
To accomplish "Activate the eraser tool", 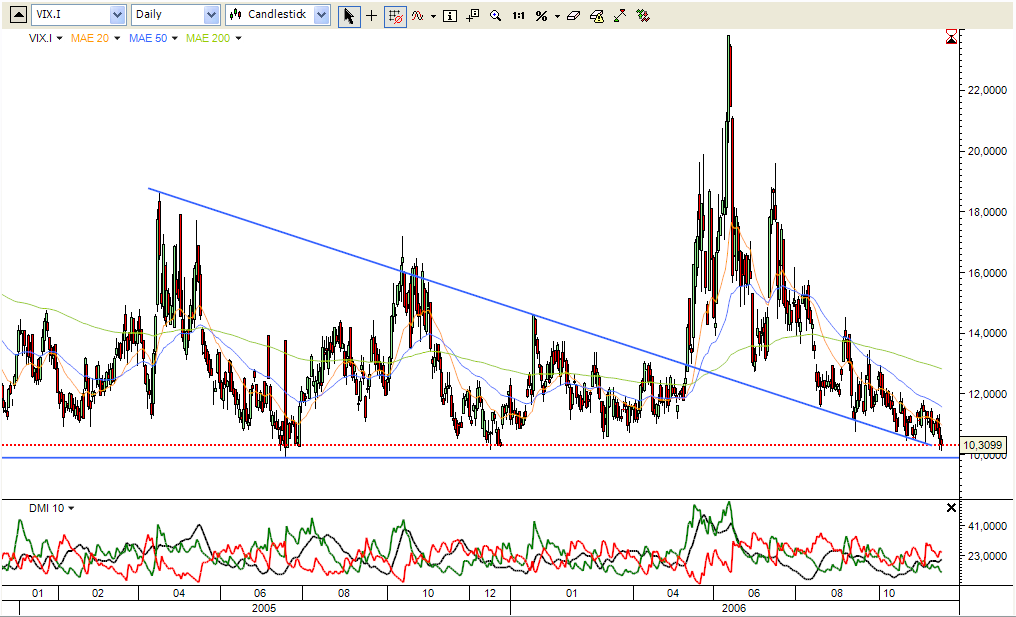I will tap(572, 15).
